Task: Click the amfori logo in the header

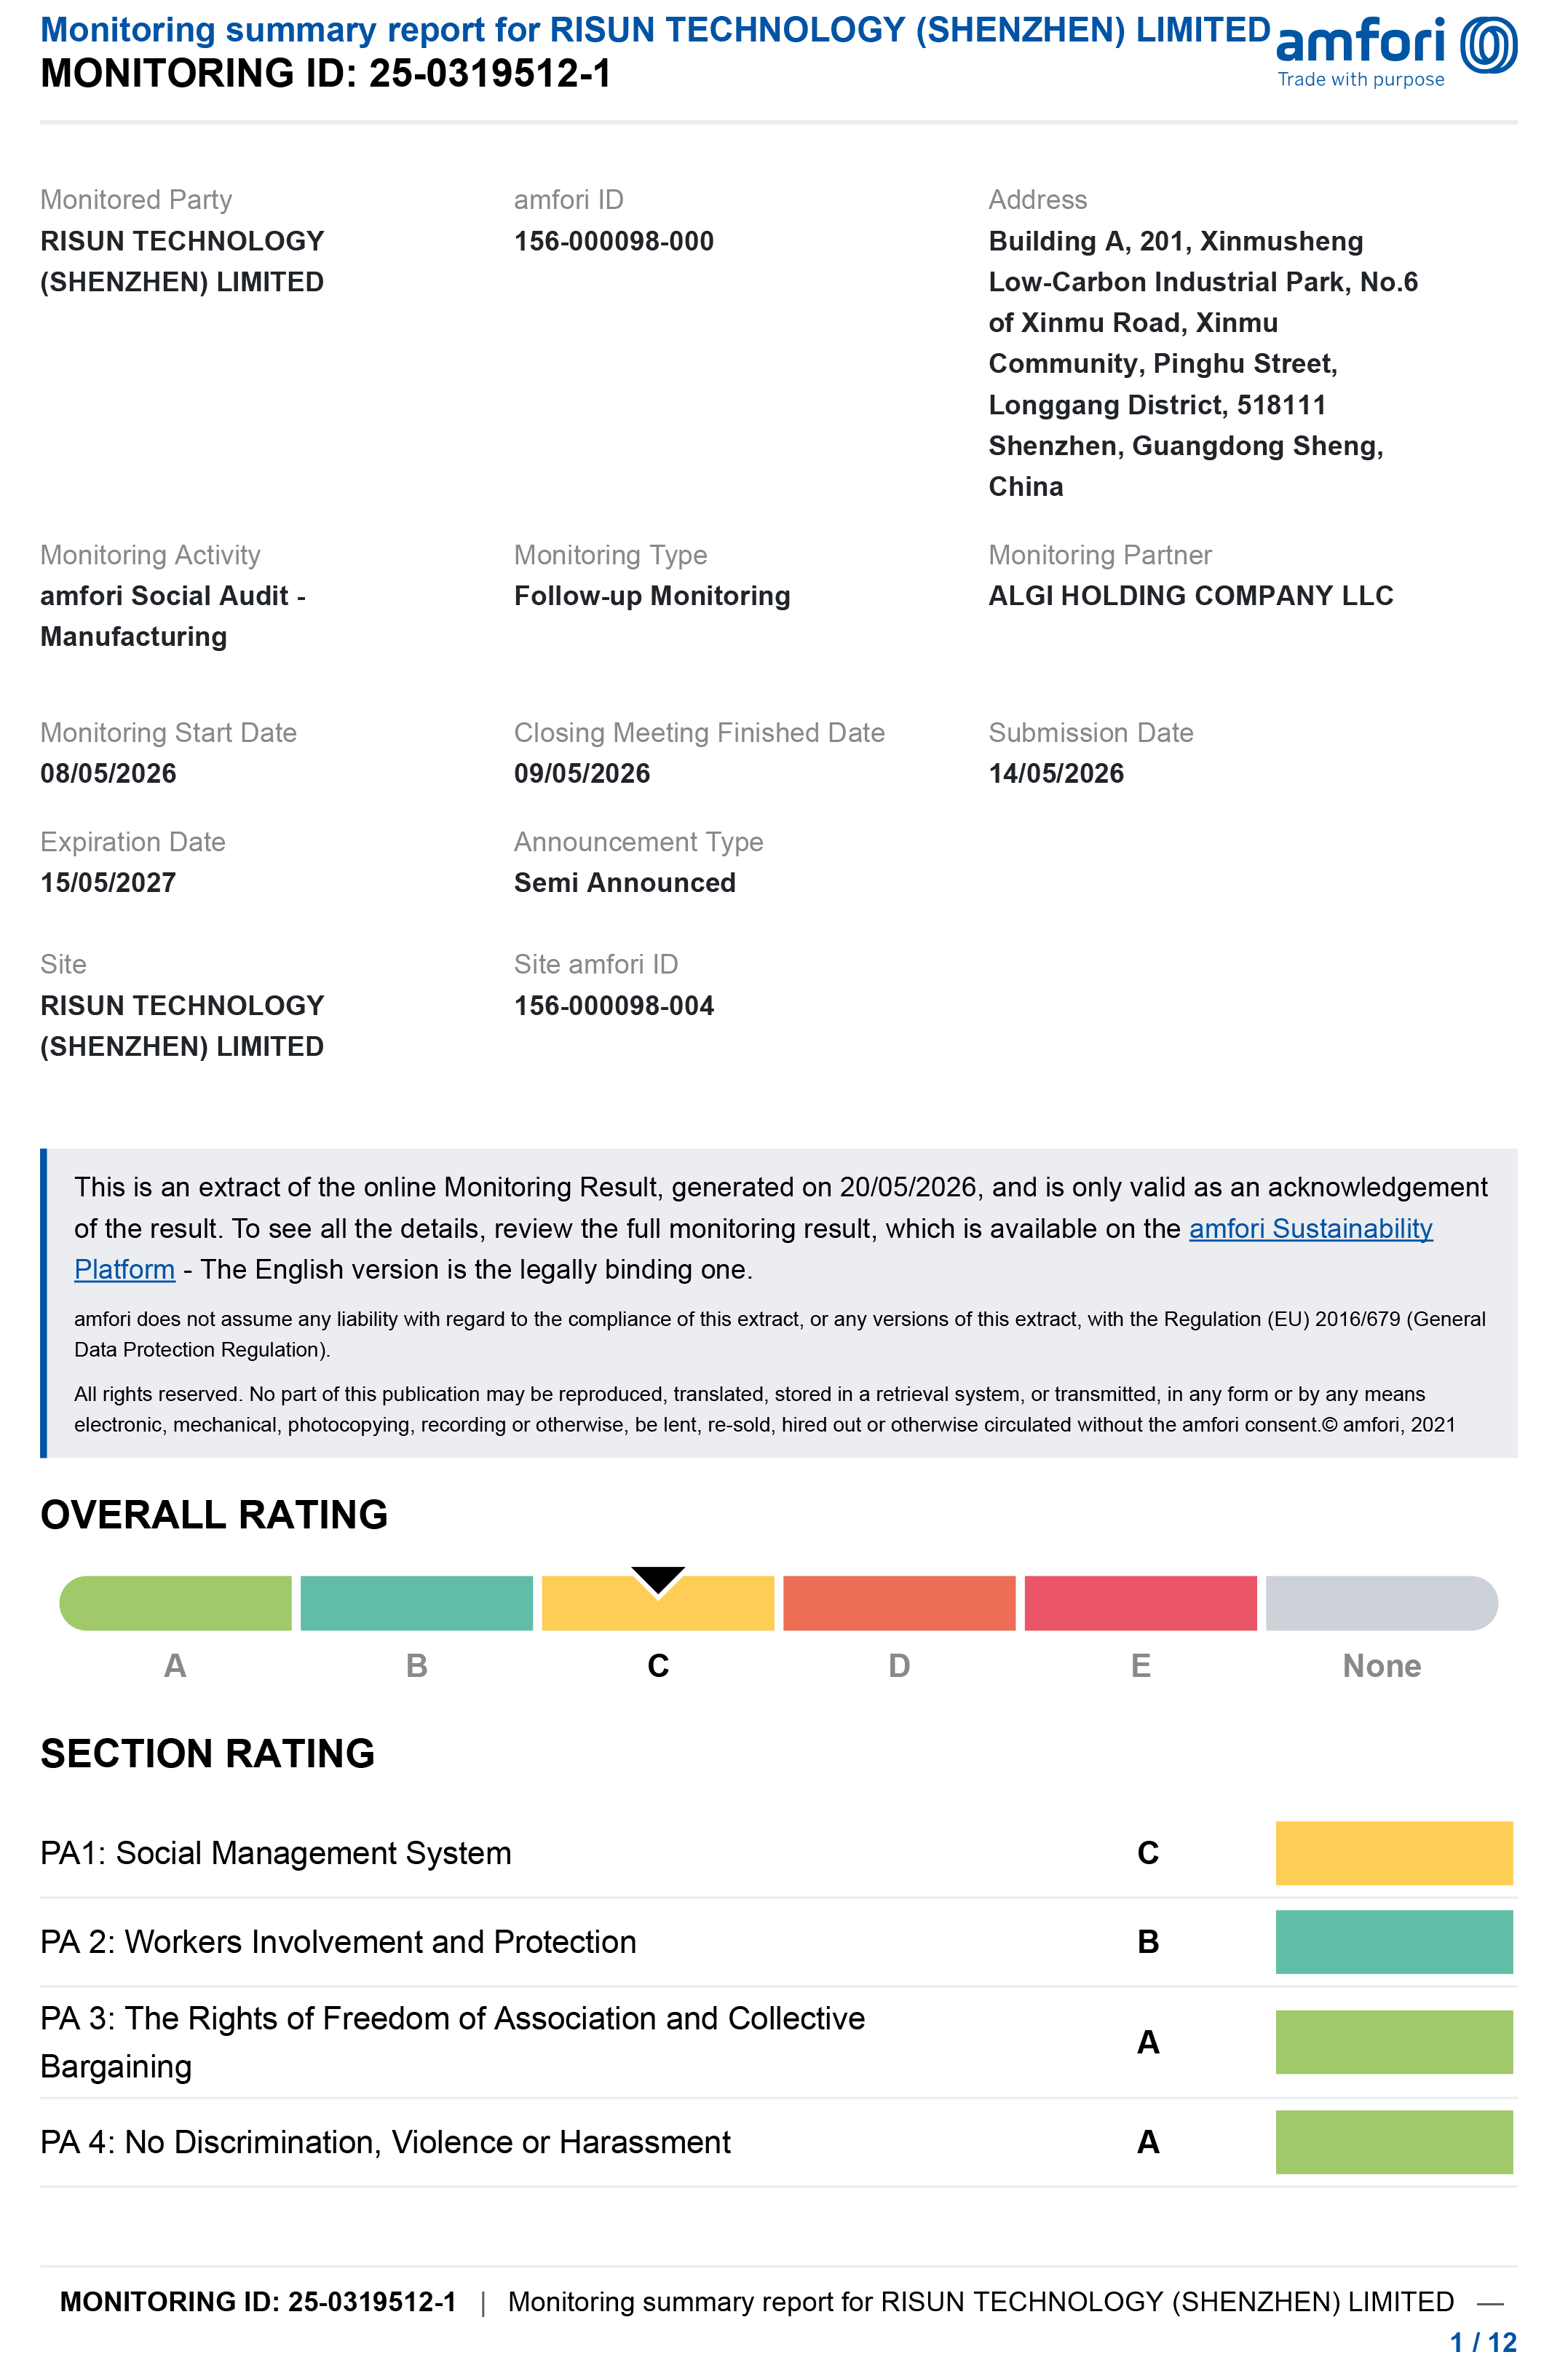Action: point(1396,52)
